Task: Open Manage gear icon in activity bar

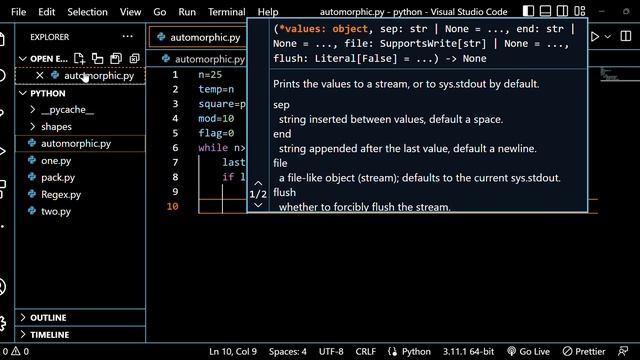Action: tap(2, 324)
